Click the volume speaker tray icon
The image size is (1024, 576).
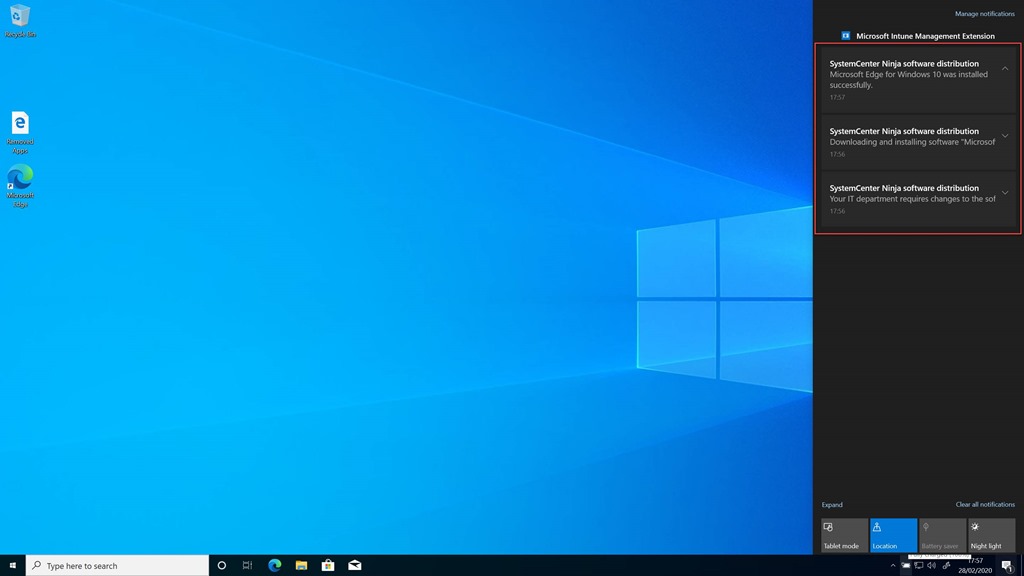tap(931, 565)
